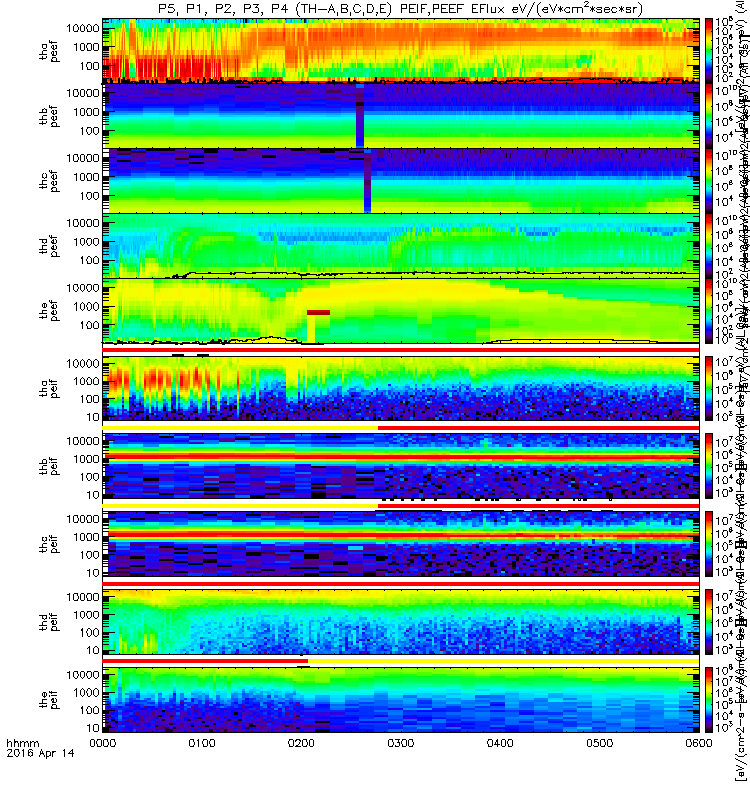This screenshot has height=800, width=750.
Task: Click the dark vertical stripe in thc peef panel
Action: 367,181
